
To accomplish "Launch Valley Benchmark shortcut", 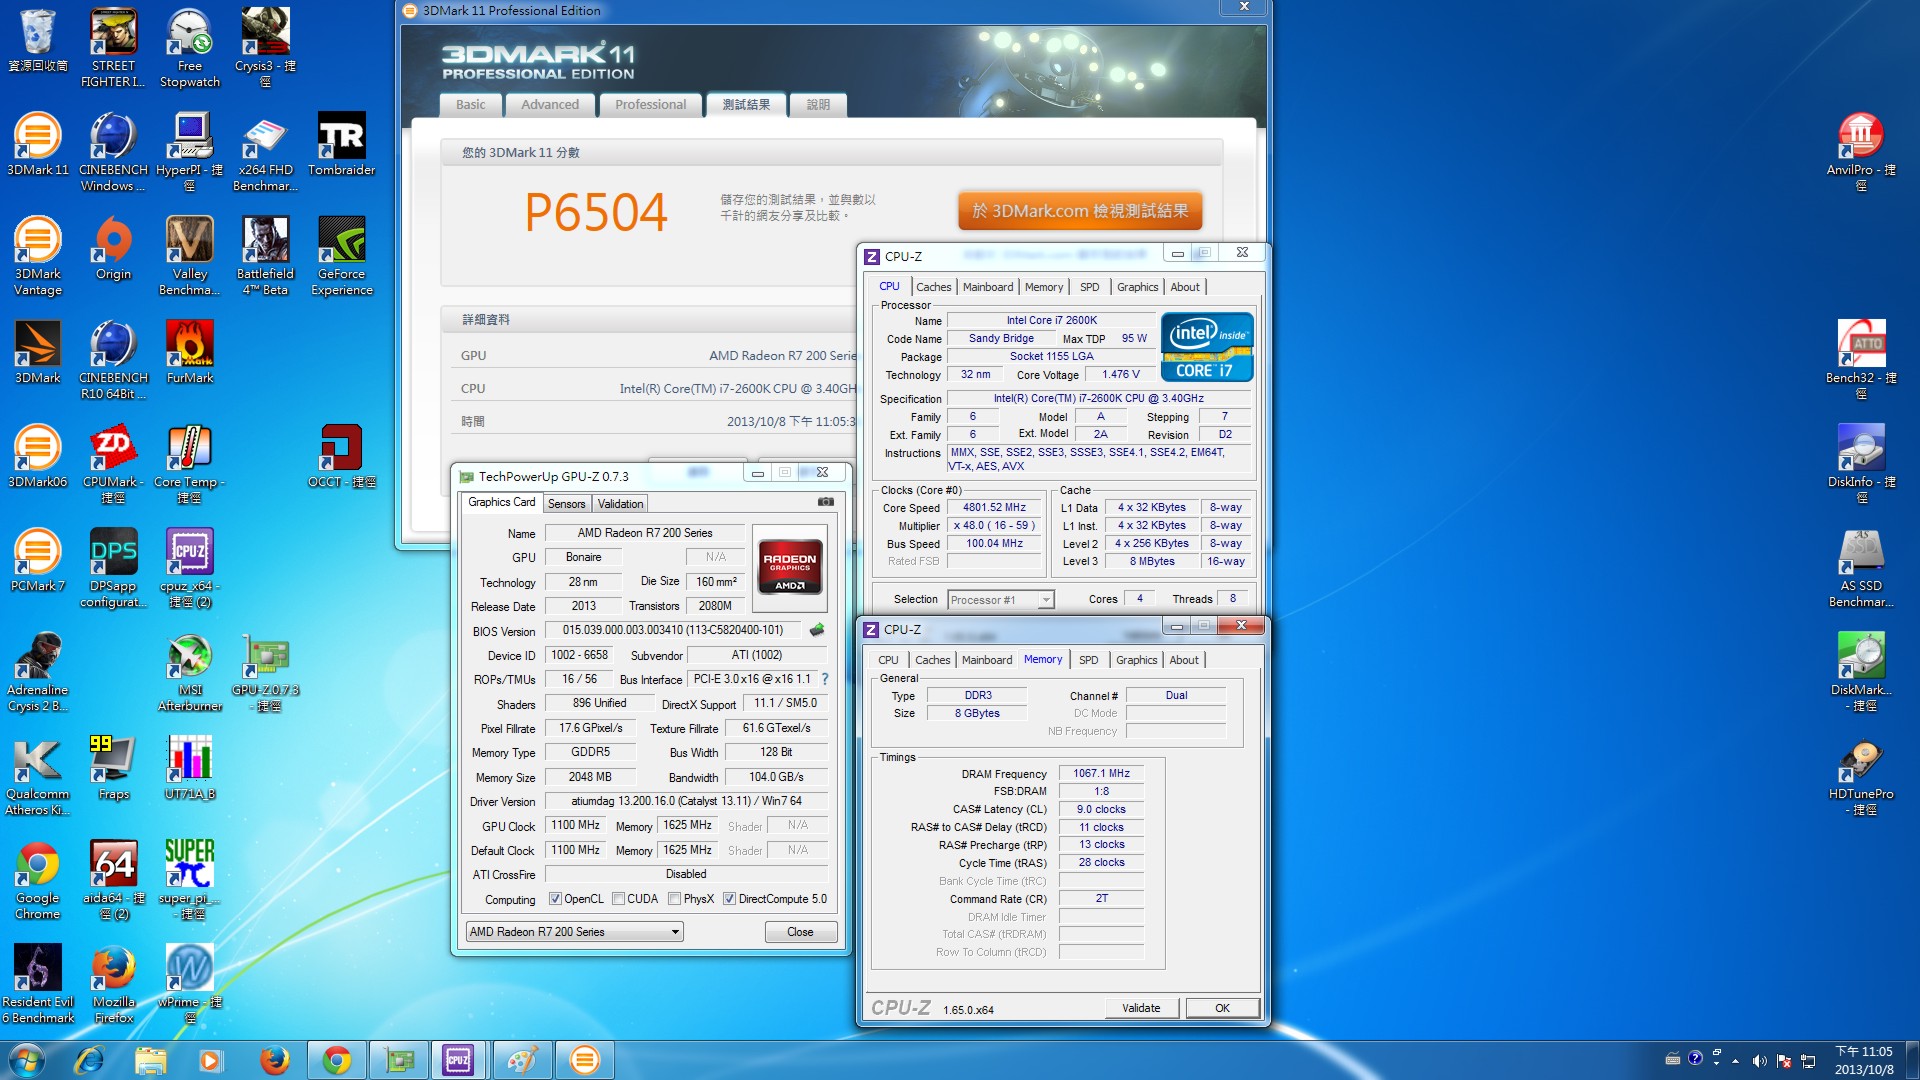I will pos(189,256).
